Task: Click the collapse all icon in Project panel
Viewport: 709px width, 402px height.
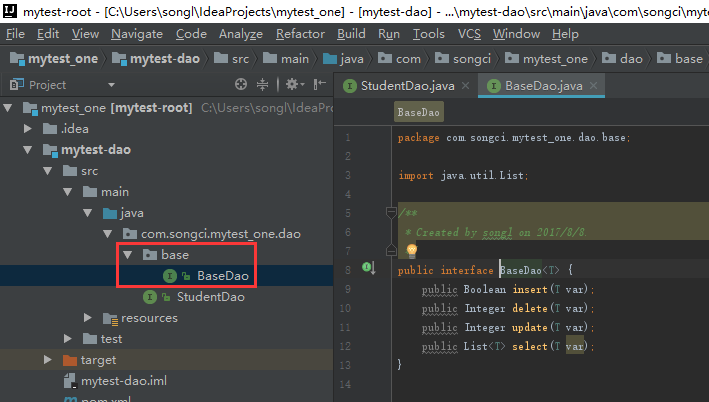Action: point(262,84)
